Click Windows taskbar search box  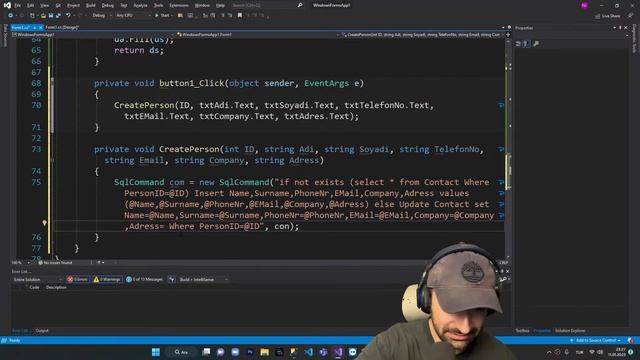(x=181, y=352)
